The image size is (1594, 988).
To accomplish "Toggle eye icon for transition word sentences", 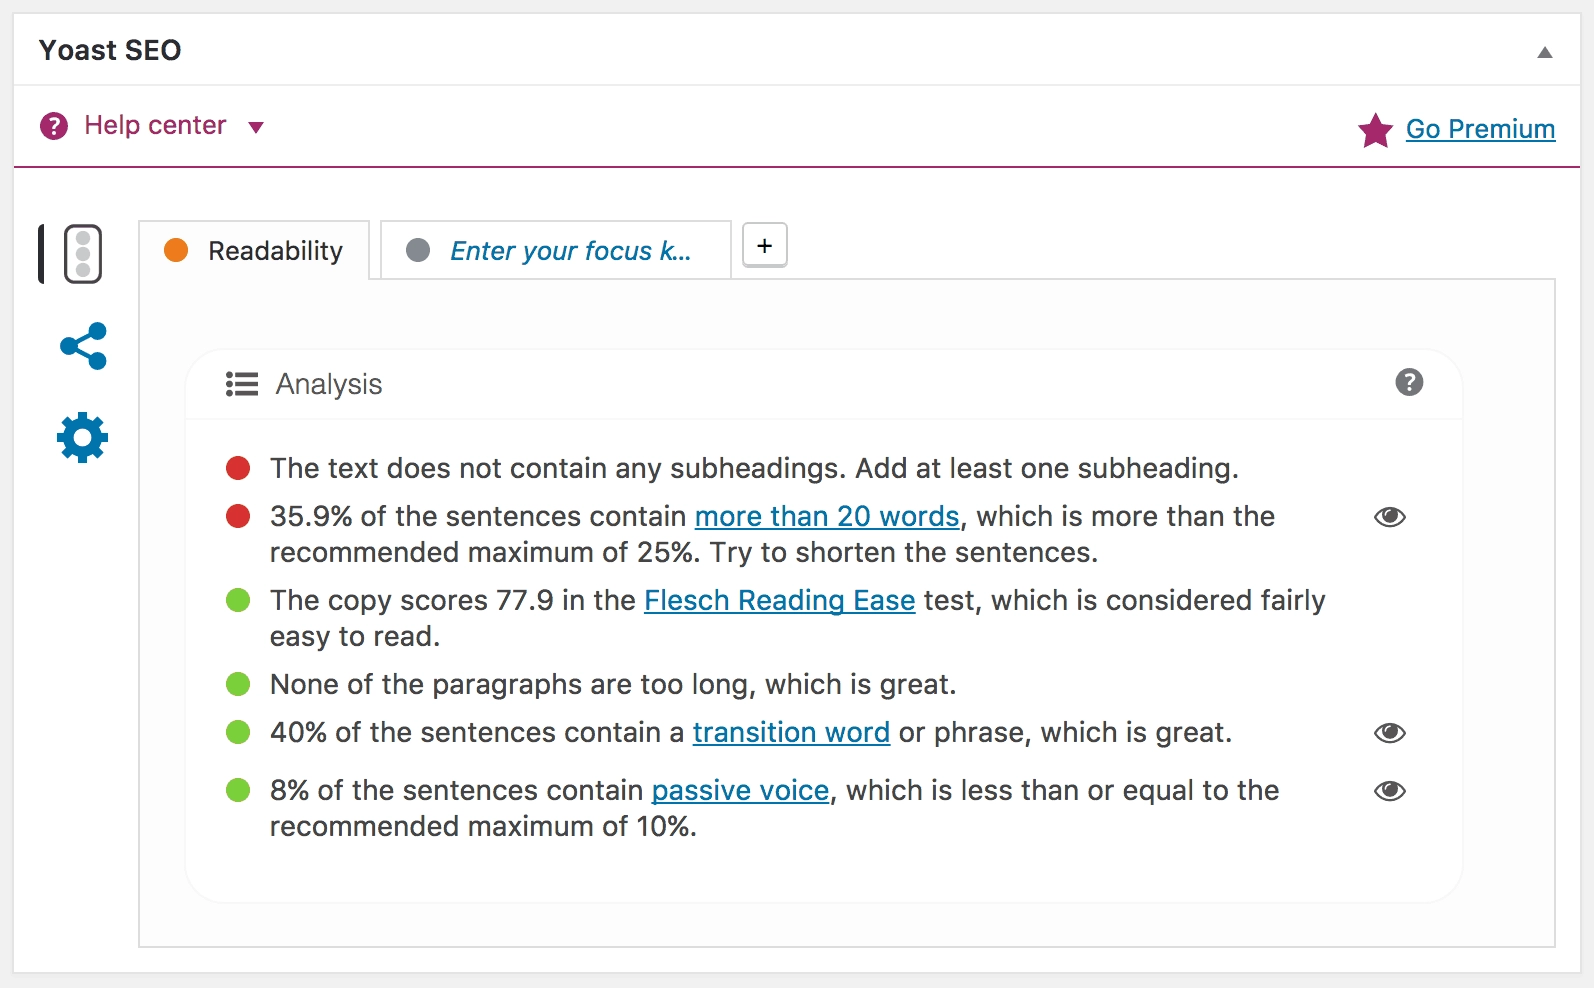I will click(x=1390, y=733).
